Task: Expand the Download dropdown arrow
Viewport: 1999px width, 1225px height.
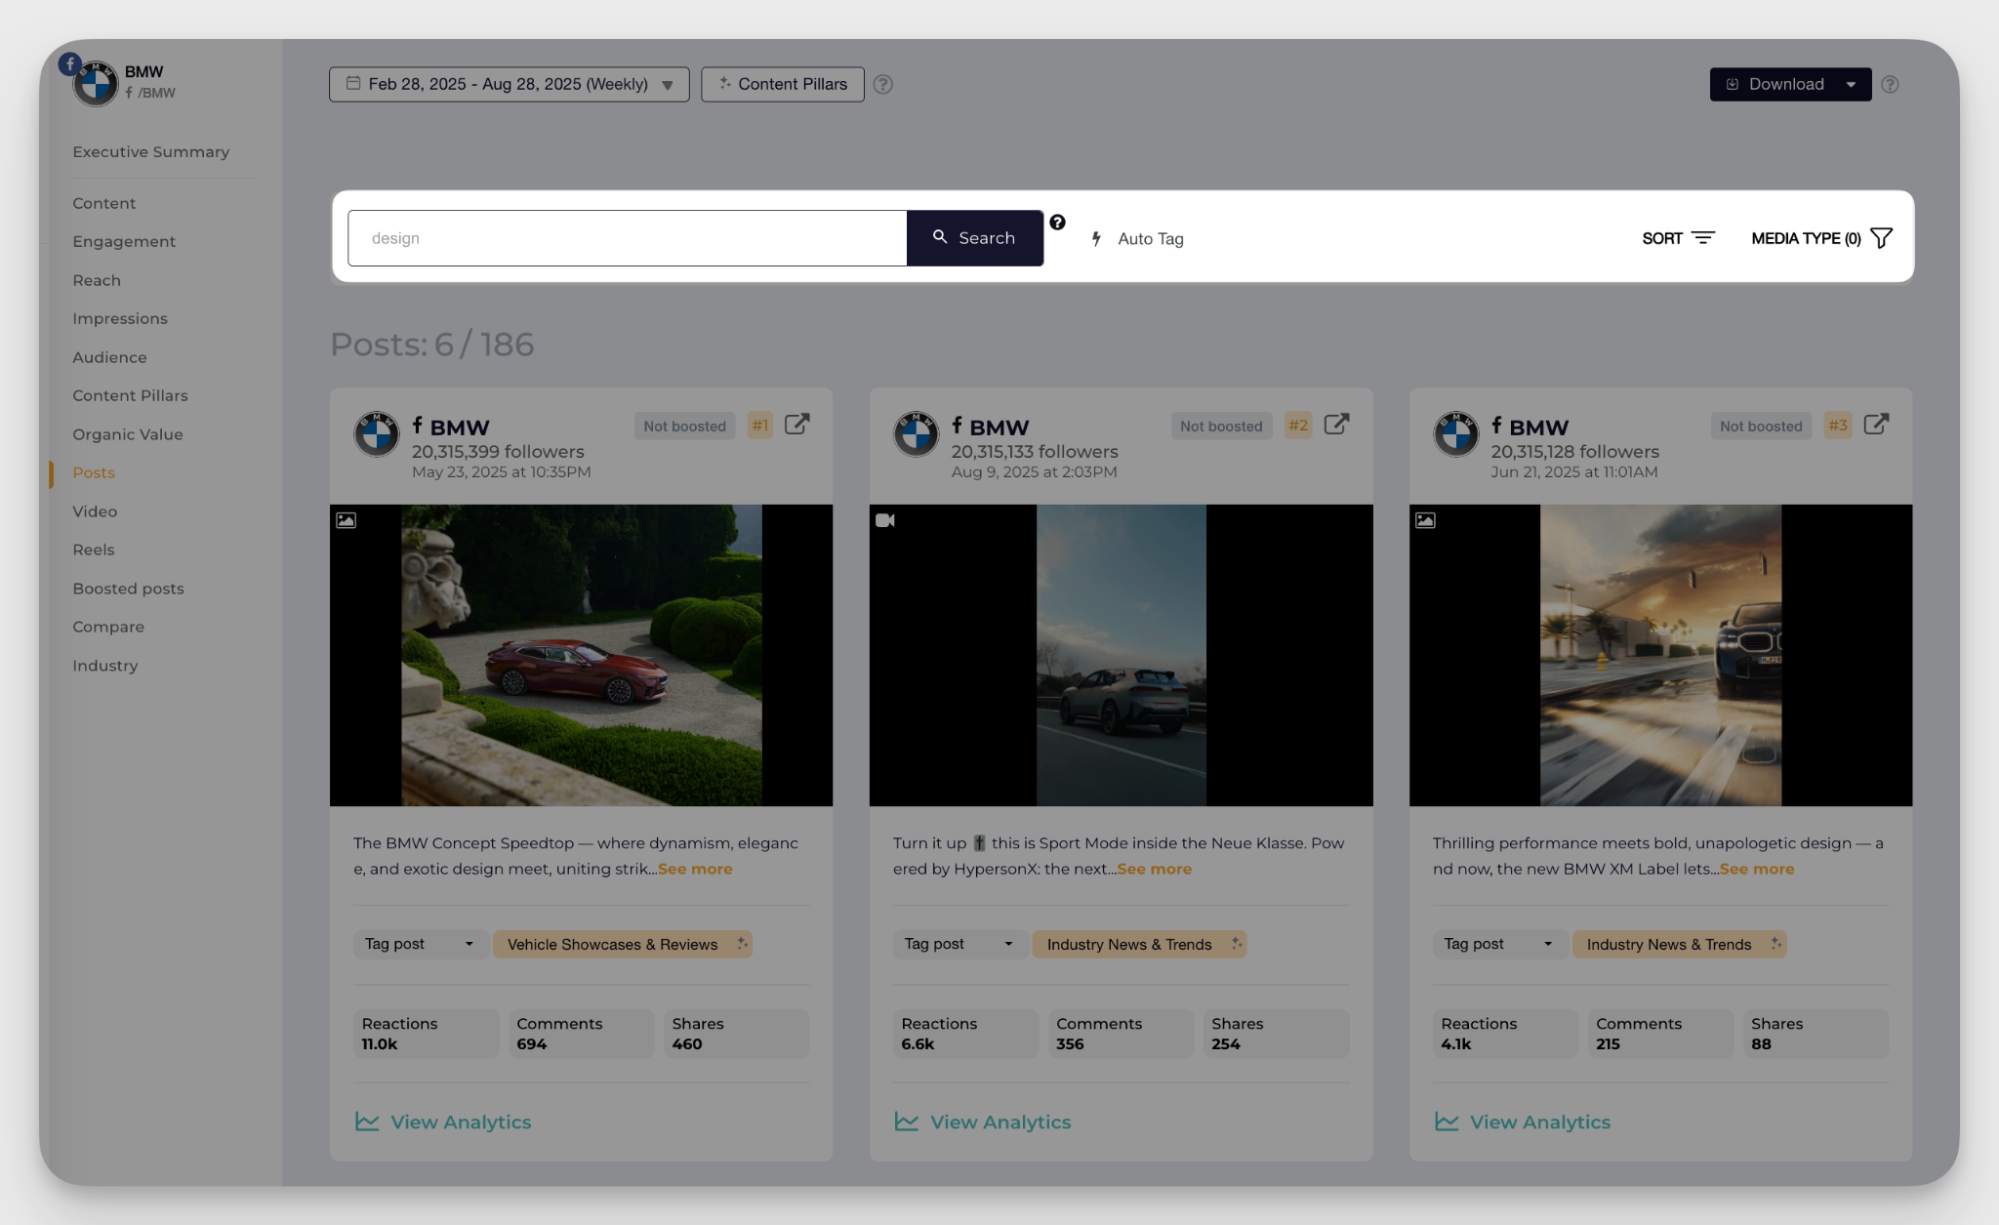Action: coord(1851,85)
